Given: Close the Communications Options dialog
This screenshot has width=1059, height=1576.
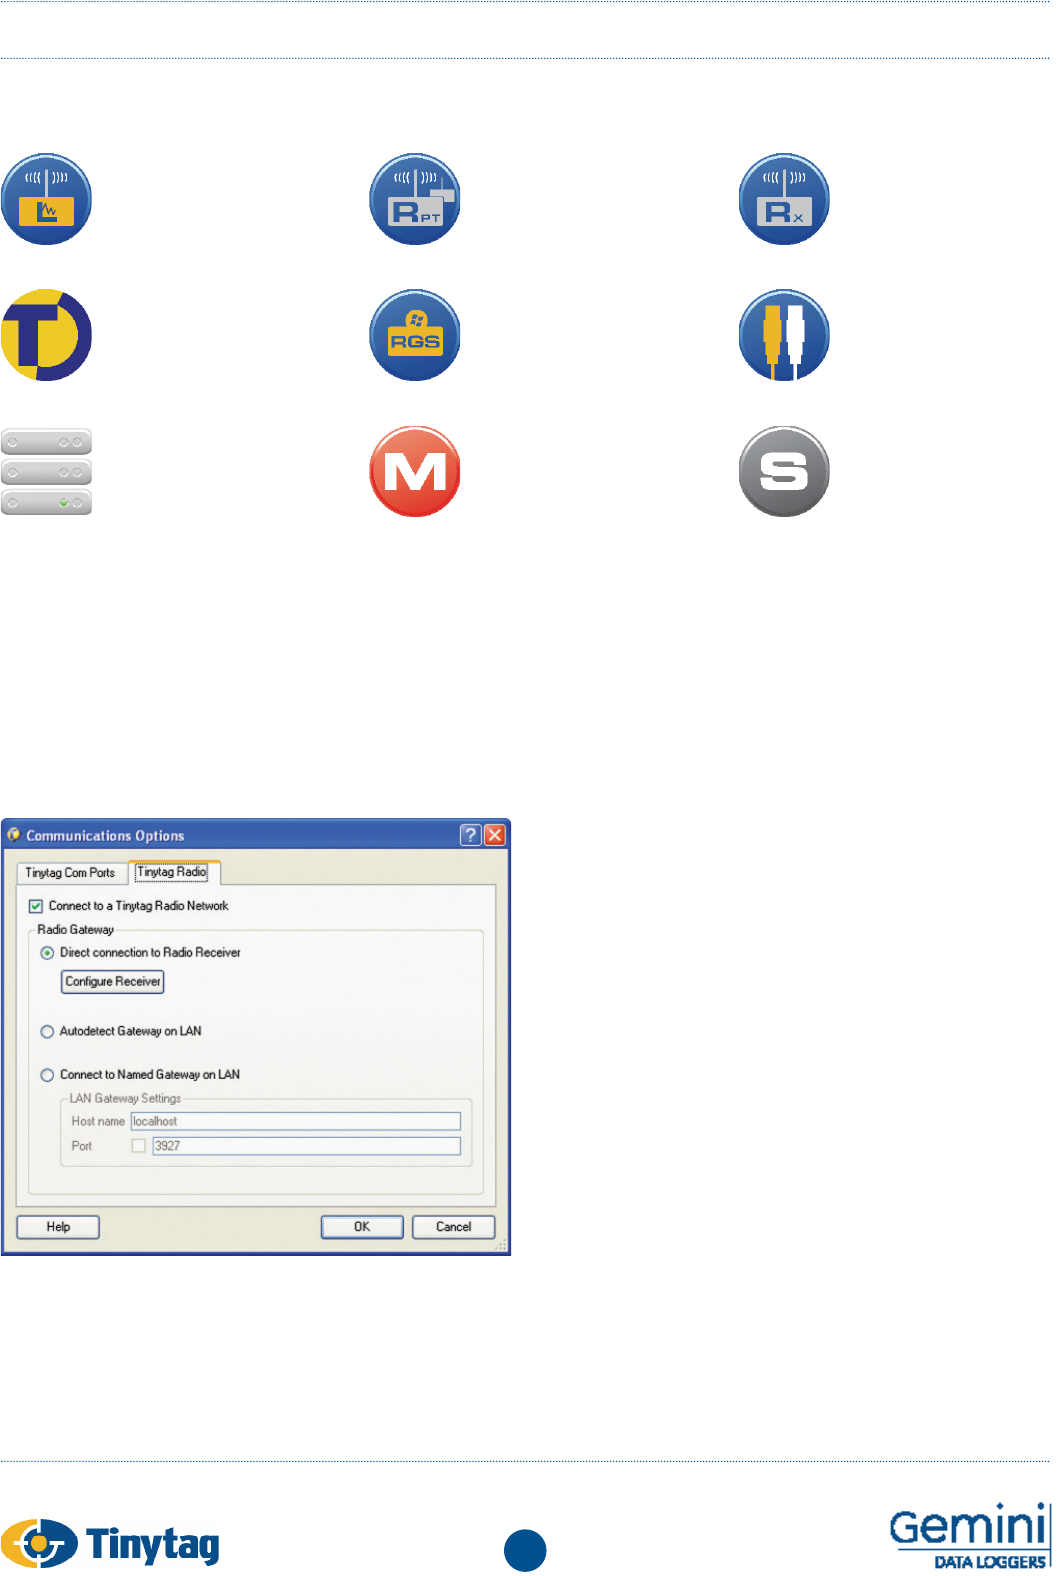Looking at the screenshot, I should pos(495,835).
